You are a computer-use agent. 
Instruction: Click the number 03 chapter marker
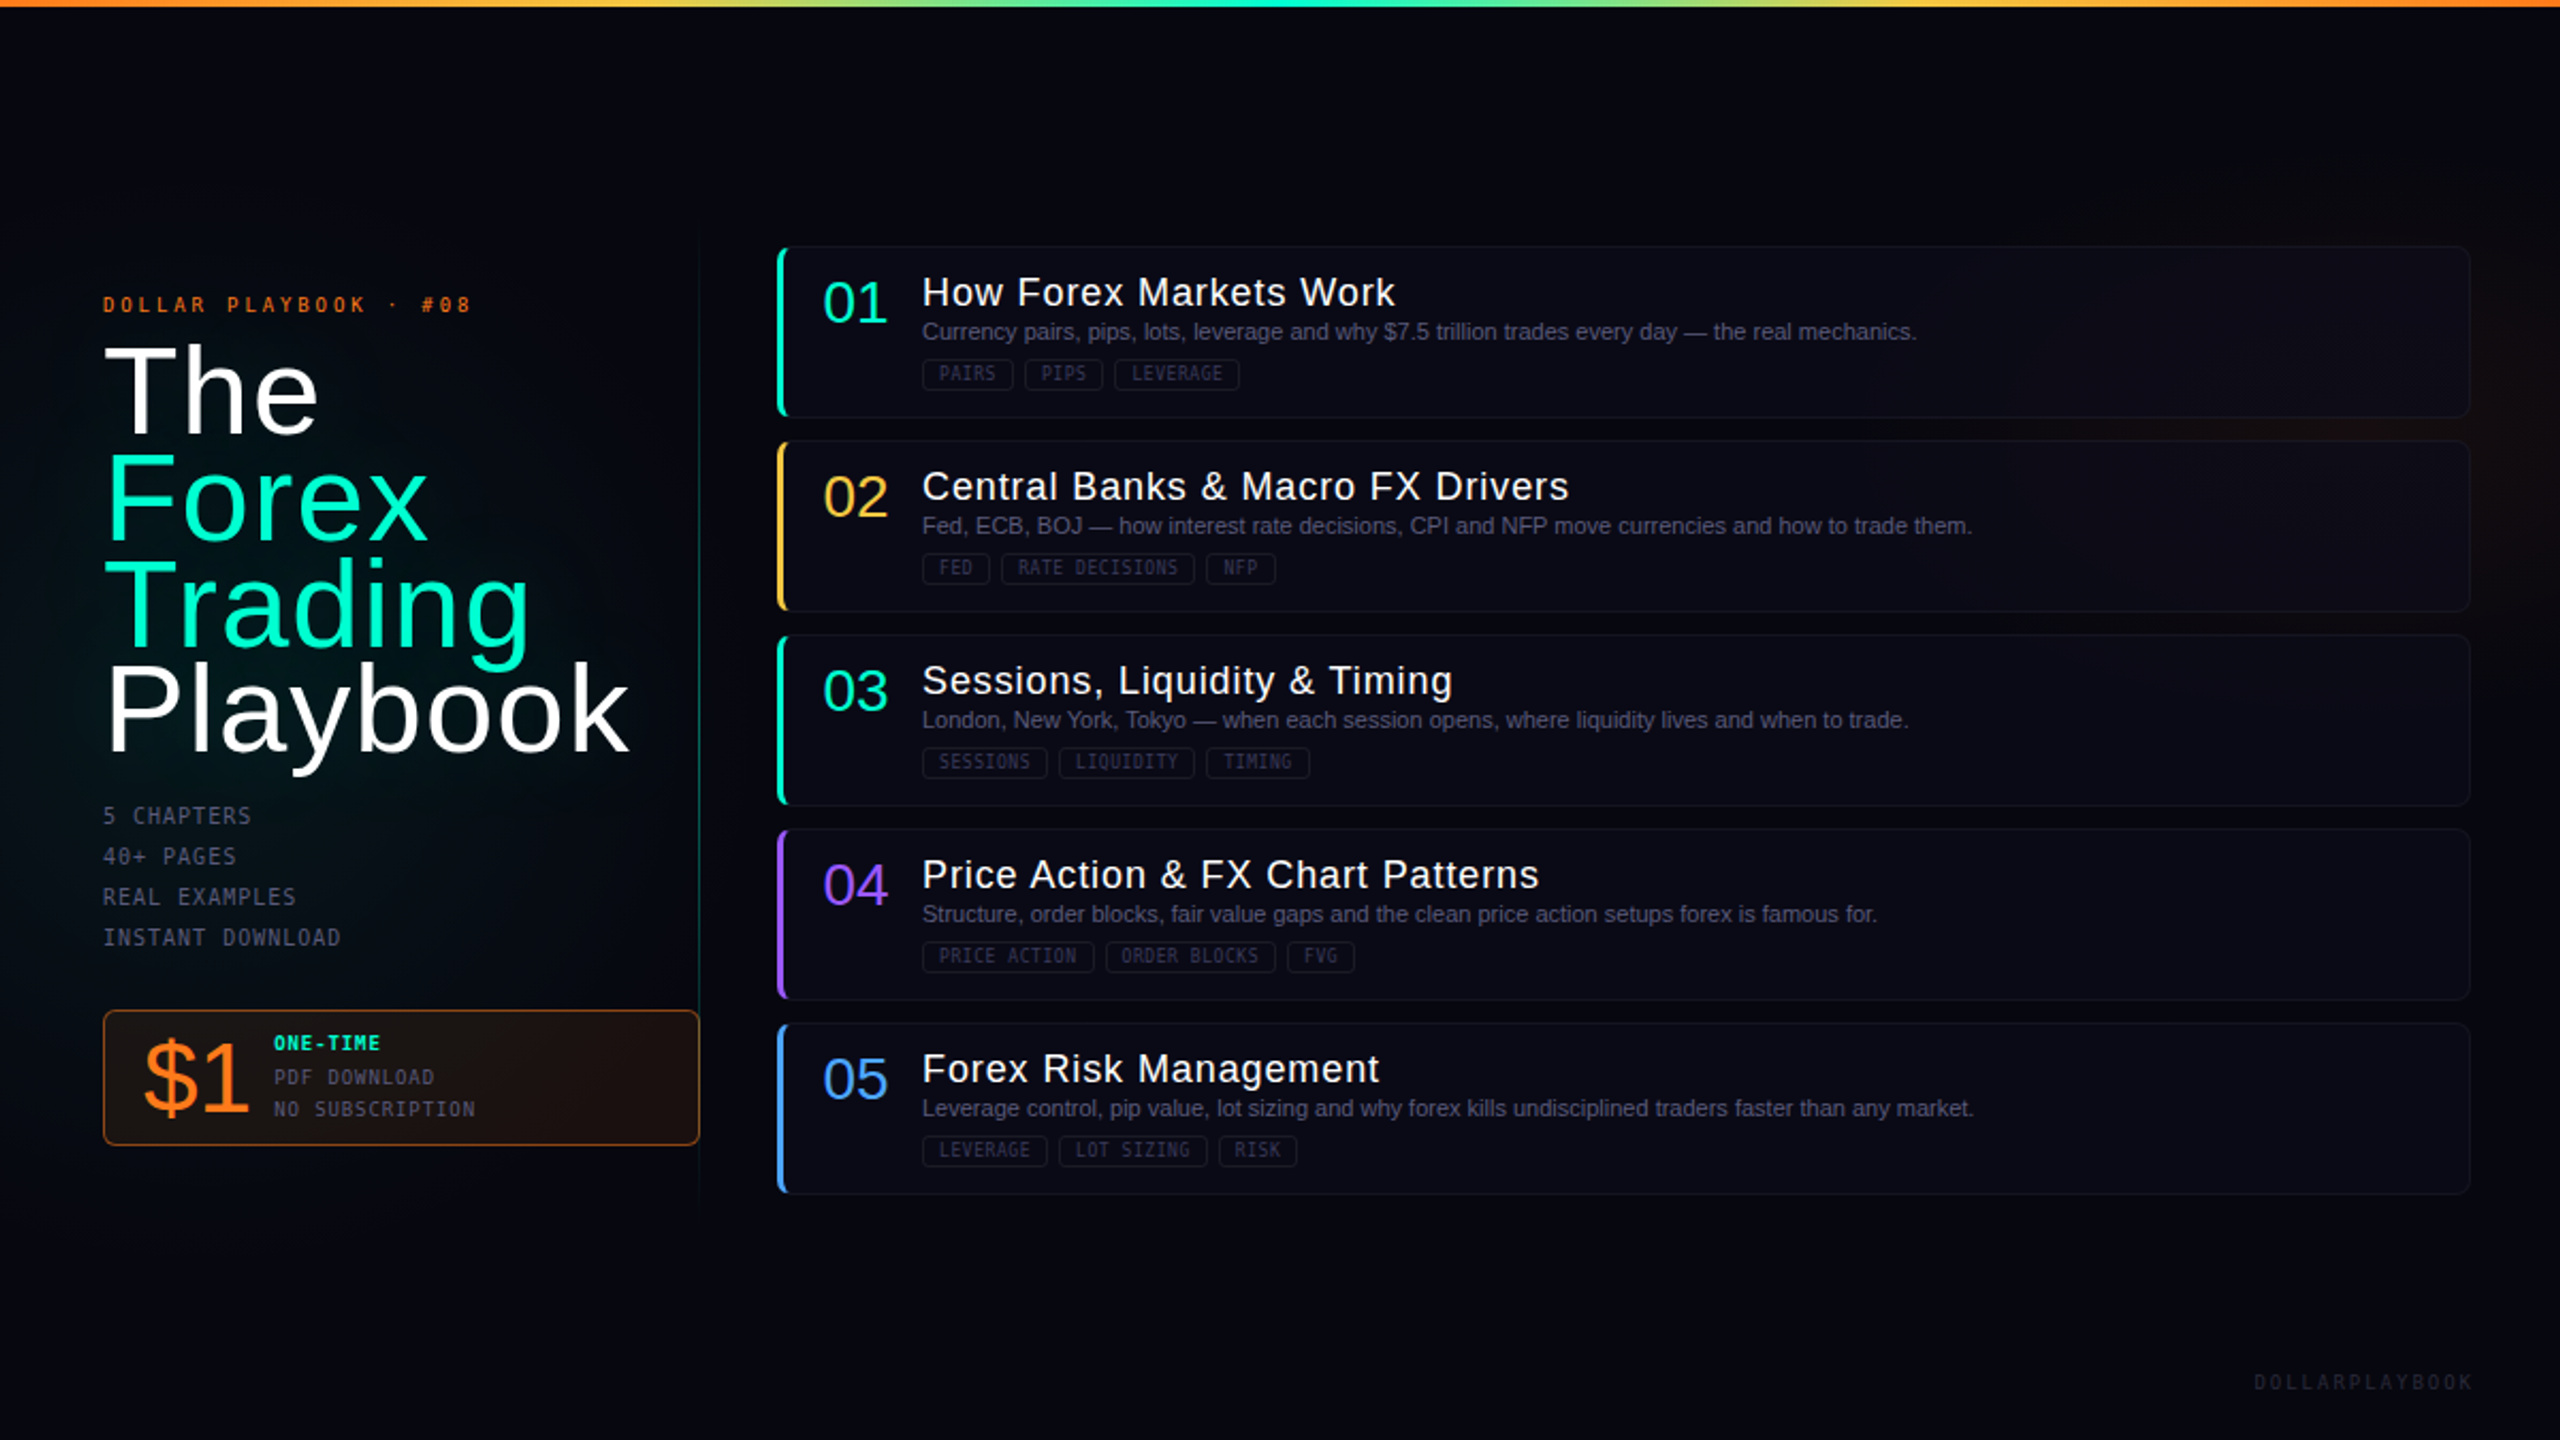855,691
